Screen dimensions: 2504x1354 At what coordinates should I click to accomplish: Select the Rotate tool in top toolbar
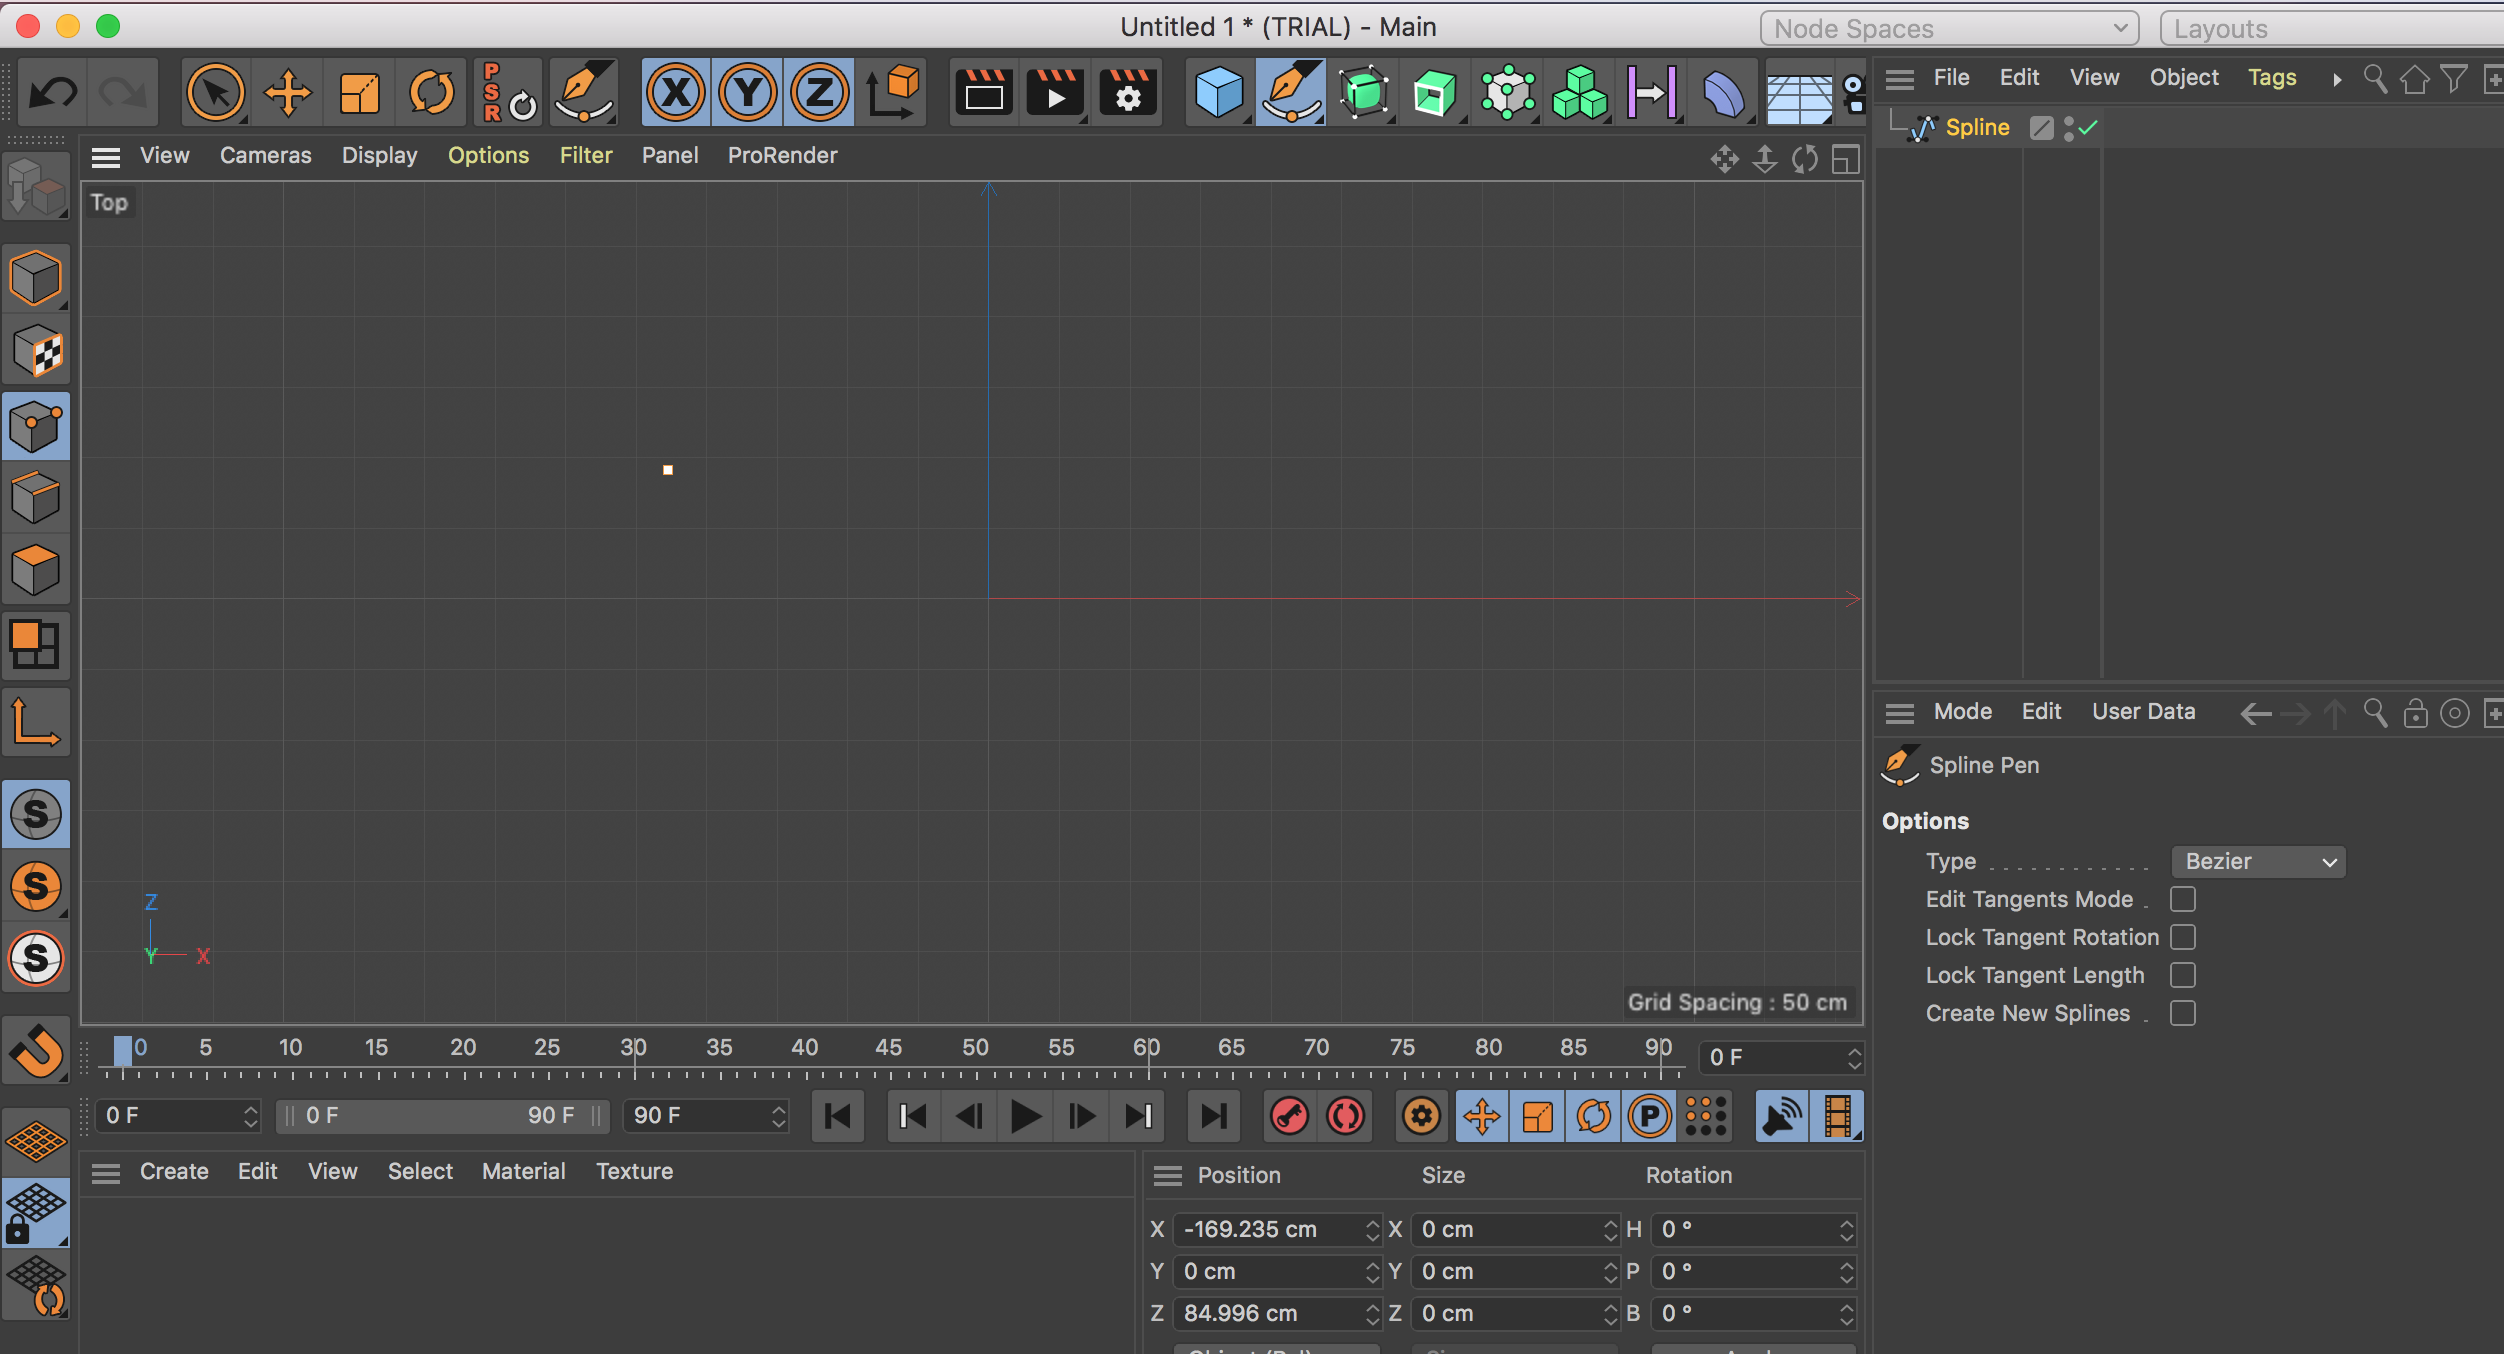431,93
